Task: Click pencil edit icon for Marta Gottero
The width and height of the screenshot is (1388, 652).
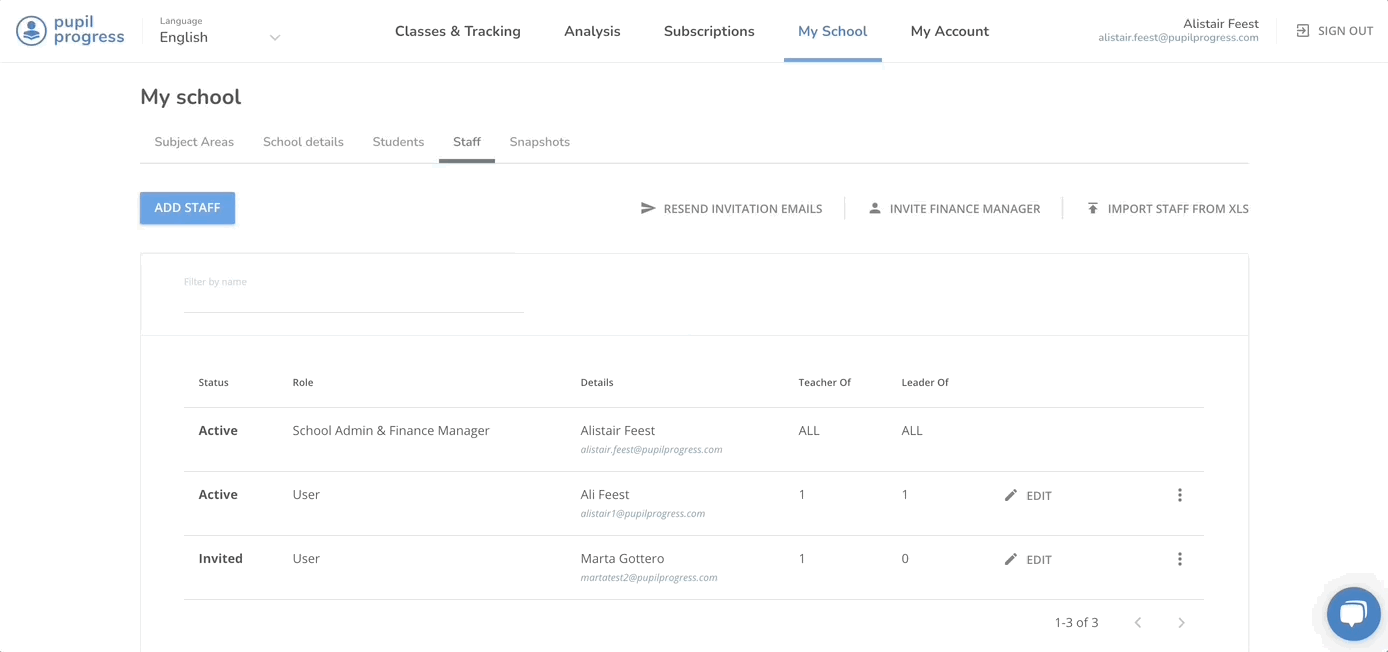Action: point(1011,559)
